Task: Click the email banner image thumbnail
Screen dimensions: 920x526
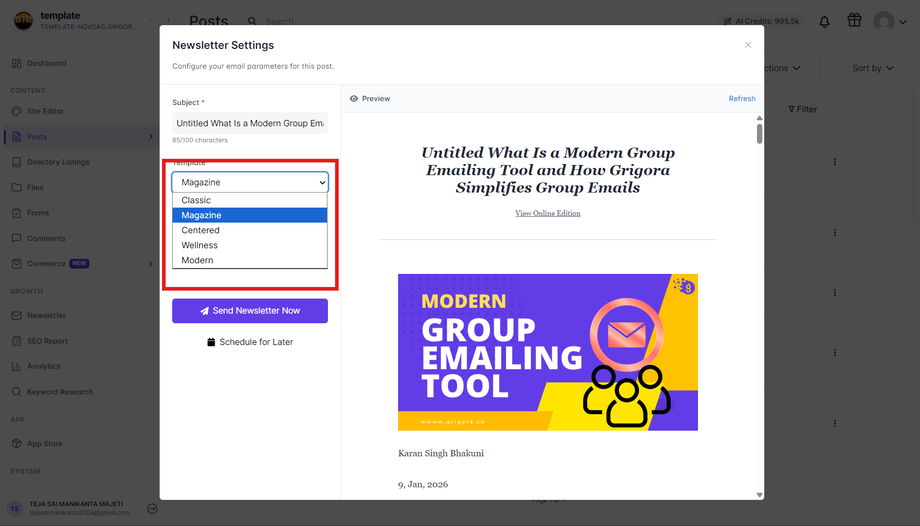Action: point(547,352)
